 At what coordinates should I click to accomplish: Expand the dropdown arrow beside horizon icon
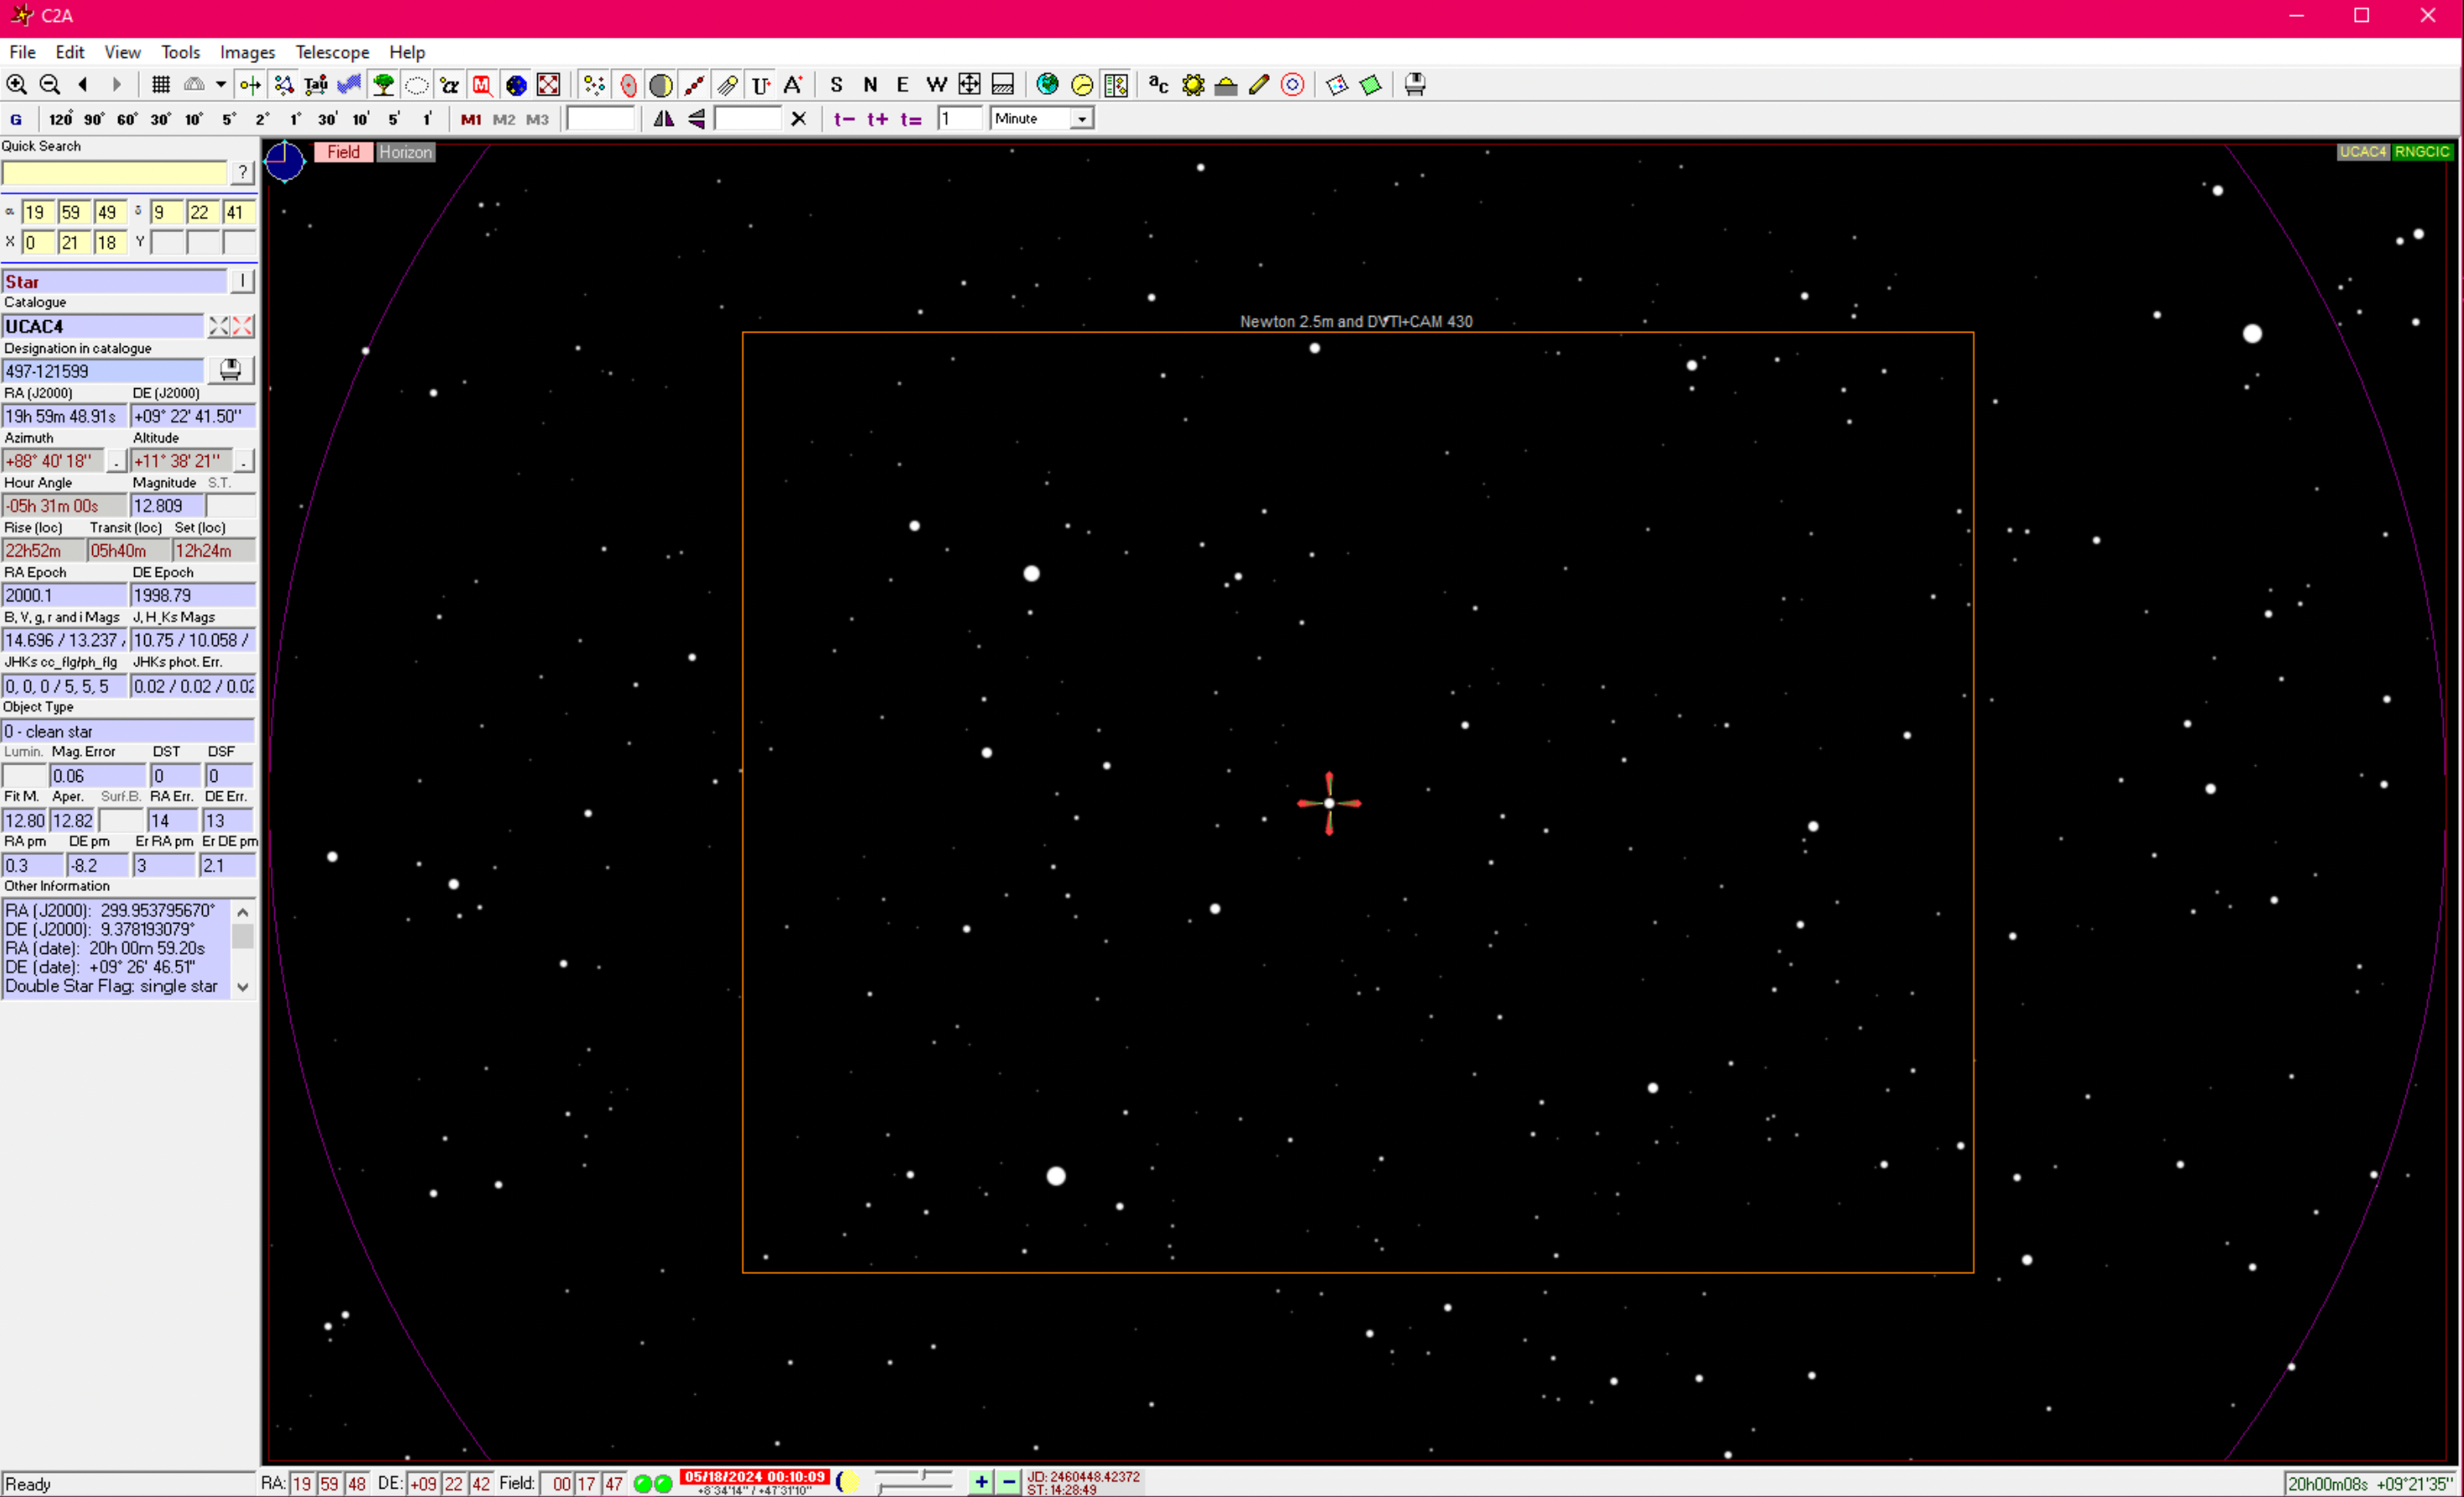pyautogui.click(x=221, y=85)
